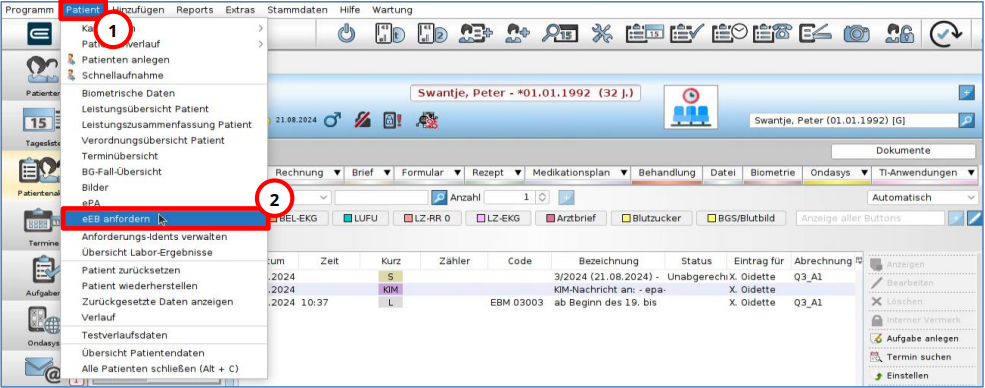Click the Swantje, Peter patient search field
985x388 pixels.
tap(854, 120)
